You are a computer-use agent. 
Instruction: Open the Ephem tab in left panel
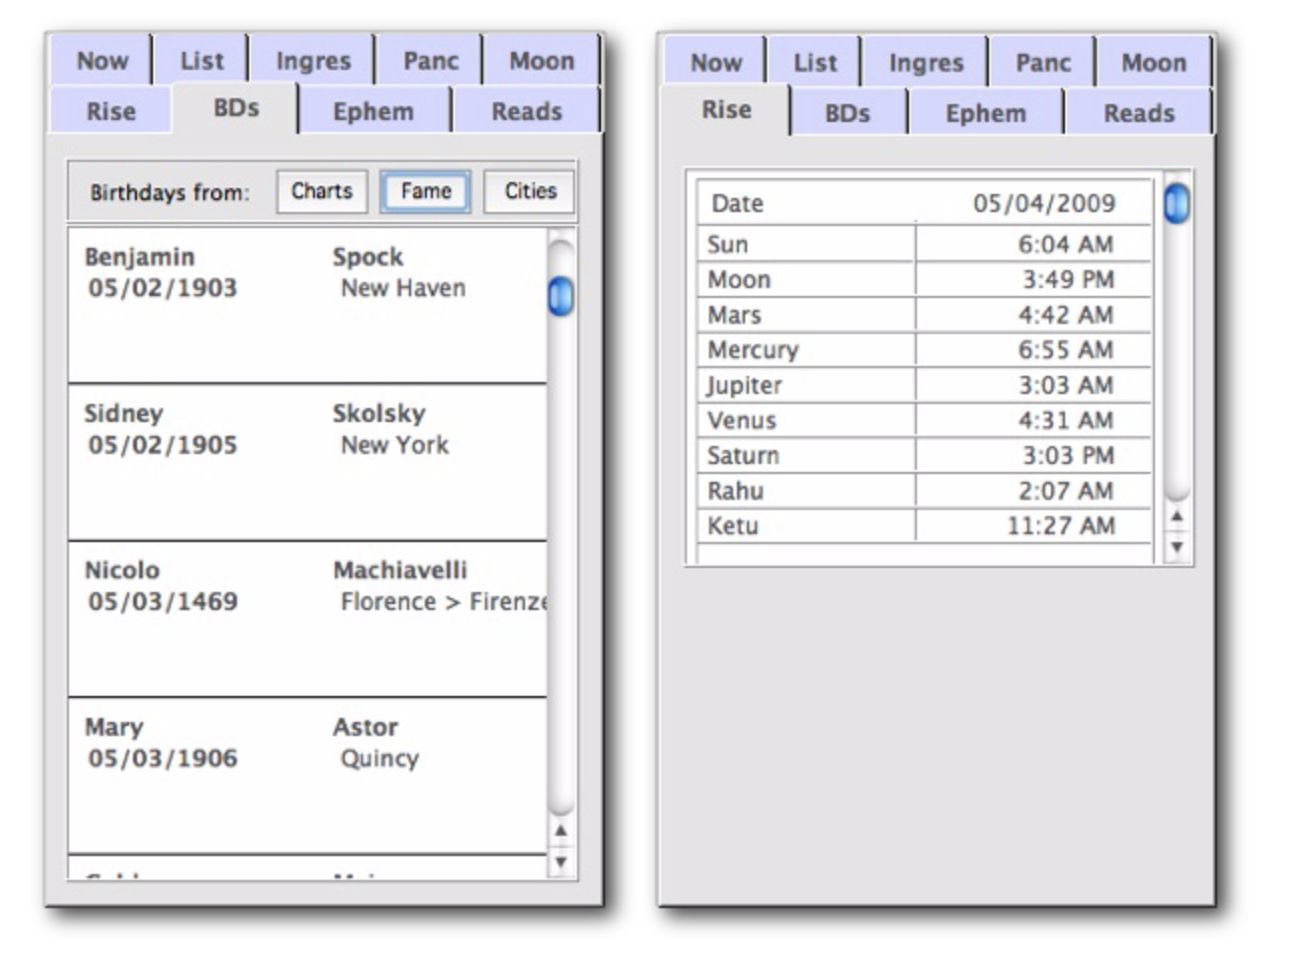pos(373,111)
